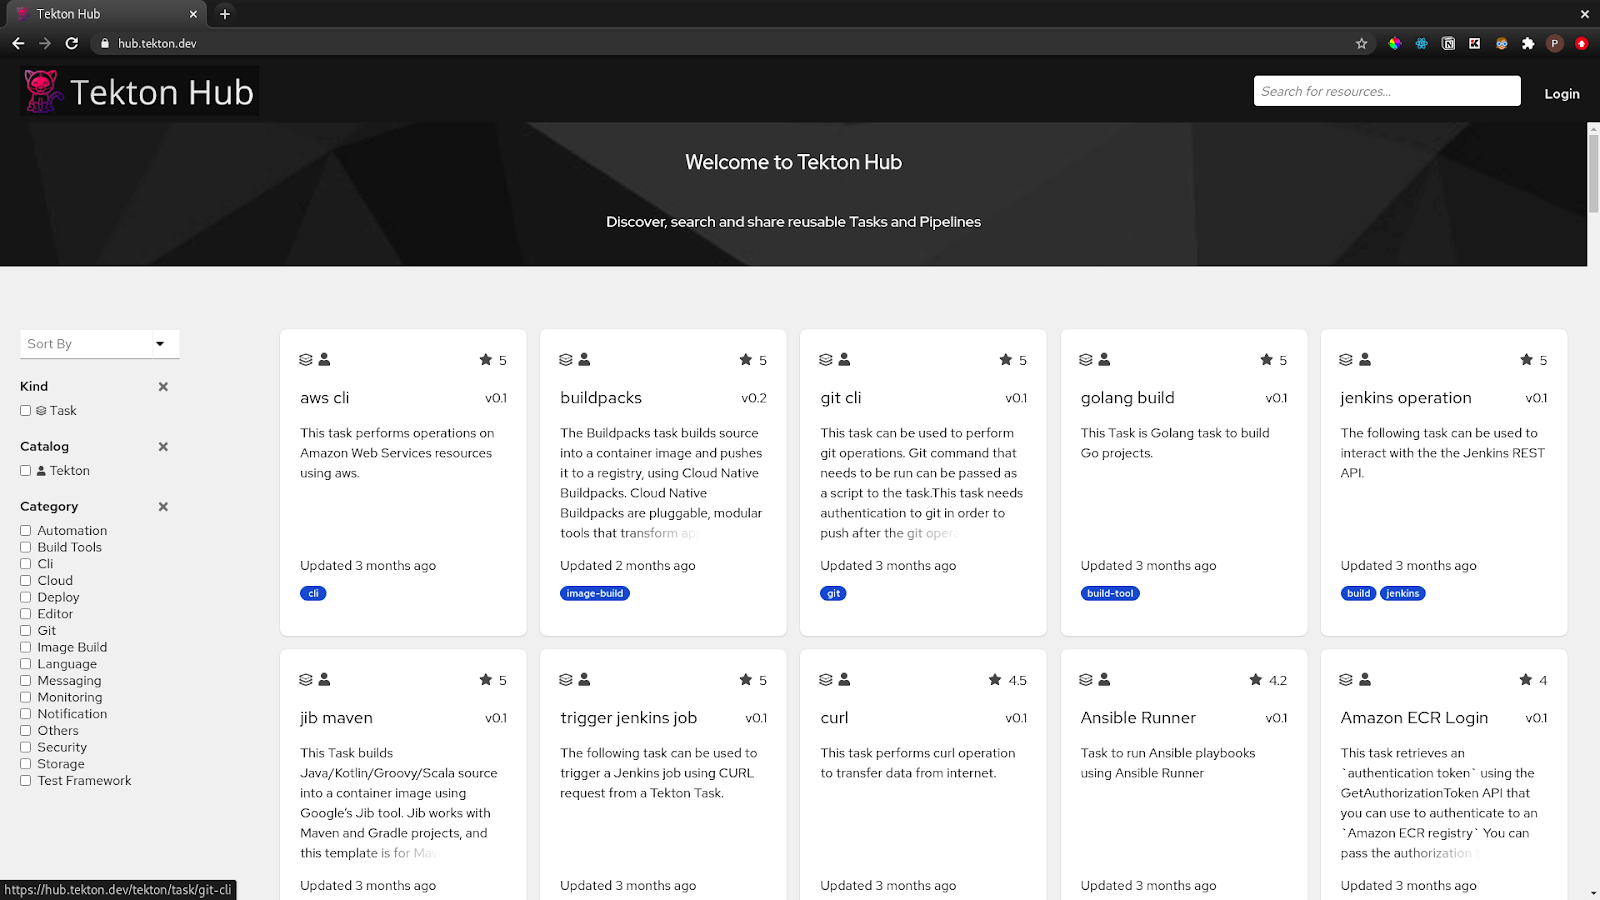This screenshot has height=900, width=1600.
Task: Check the Cloud category
Action: pyautogui.click(x=26, y=580)
